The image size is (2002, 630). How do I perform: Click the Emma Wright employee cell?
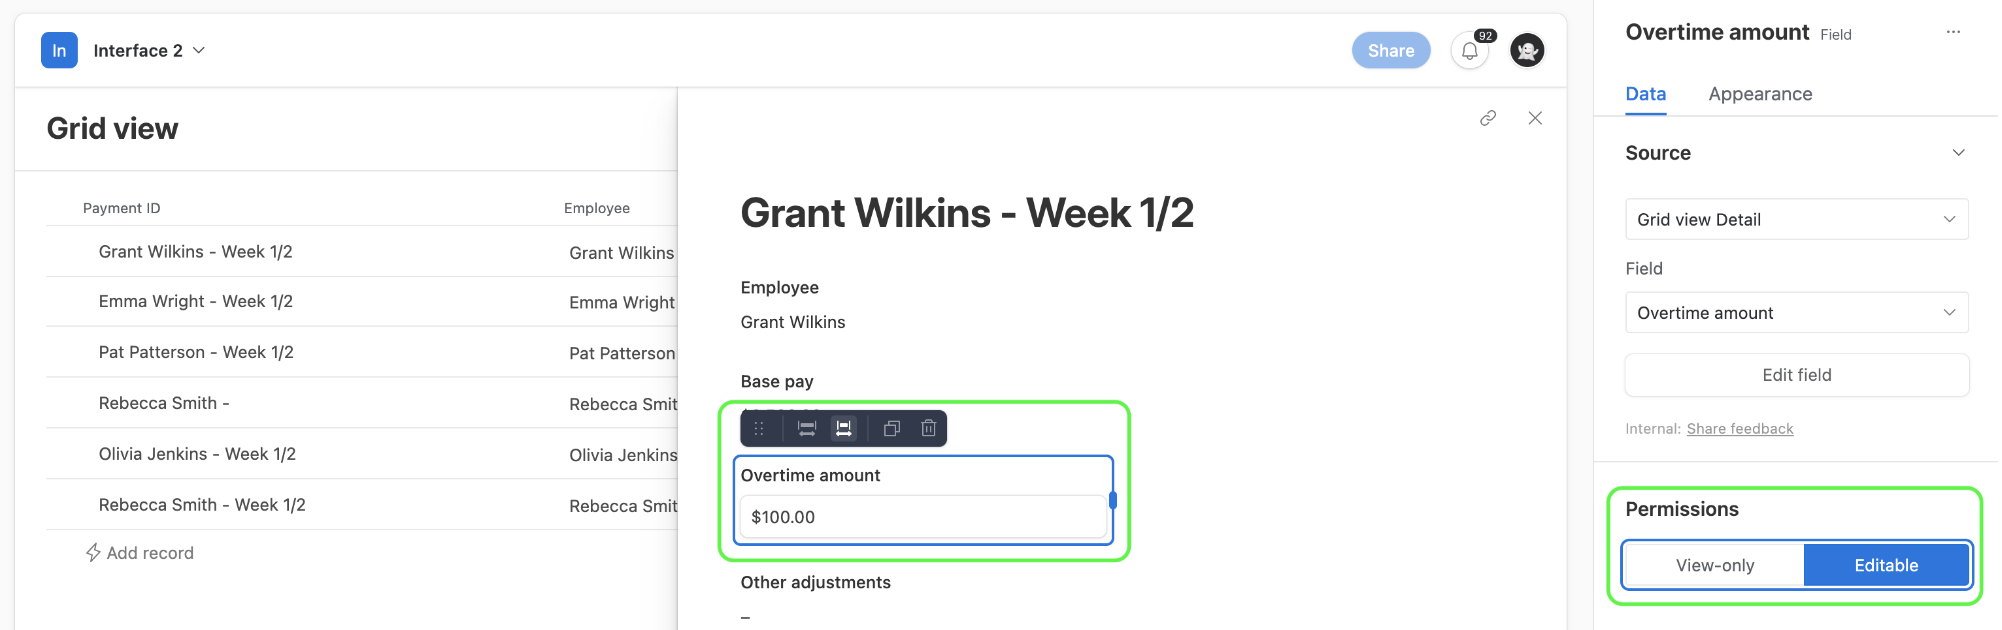click(622, 303)
